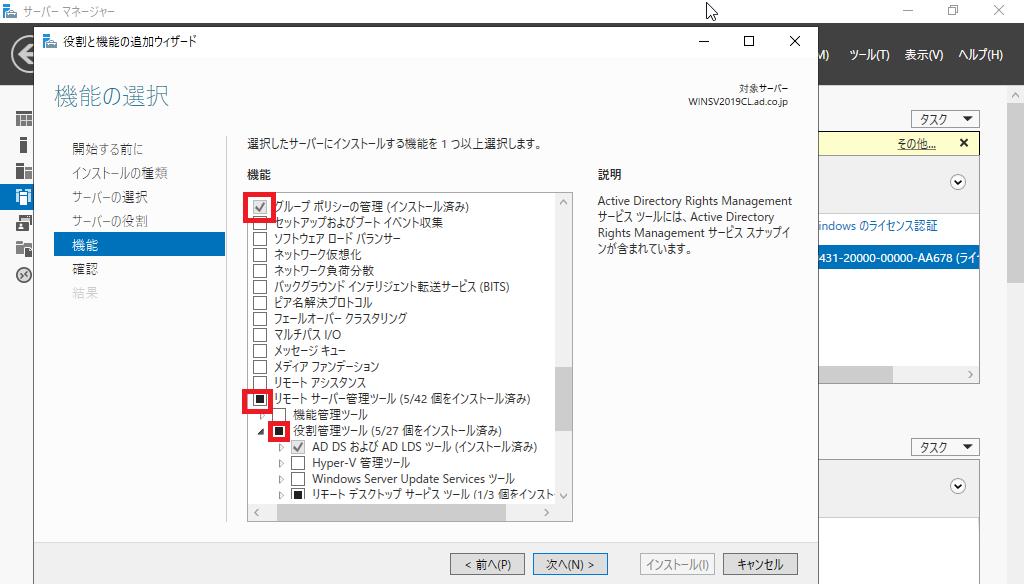Dismiss the yellow notification bar with X

pyautogui.click(x=964, y=143)
